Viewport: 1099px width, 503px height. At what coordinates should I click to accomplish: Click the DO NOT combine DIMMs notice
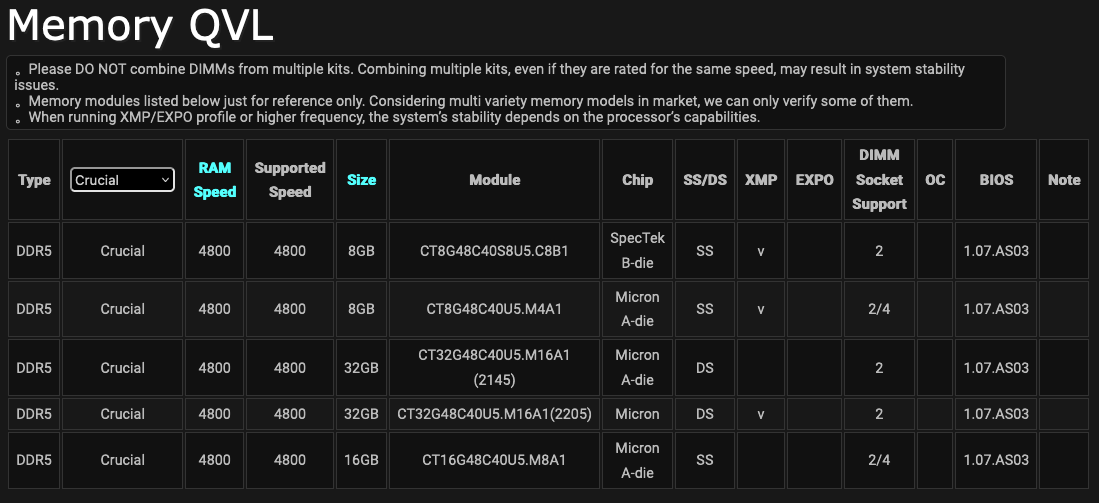pyautogui.click(x=489, y=77)
